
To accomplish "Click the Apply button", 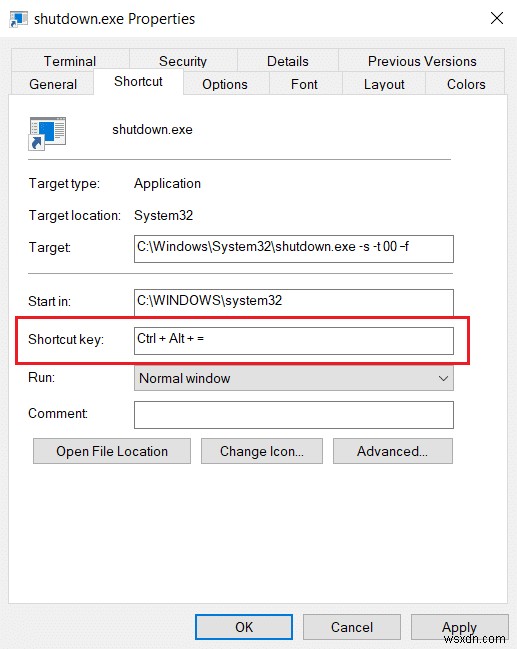I will click(459, 627).
